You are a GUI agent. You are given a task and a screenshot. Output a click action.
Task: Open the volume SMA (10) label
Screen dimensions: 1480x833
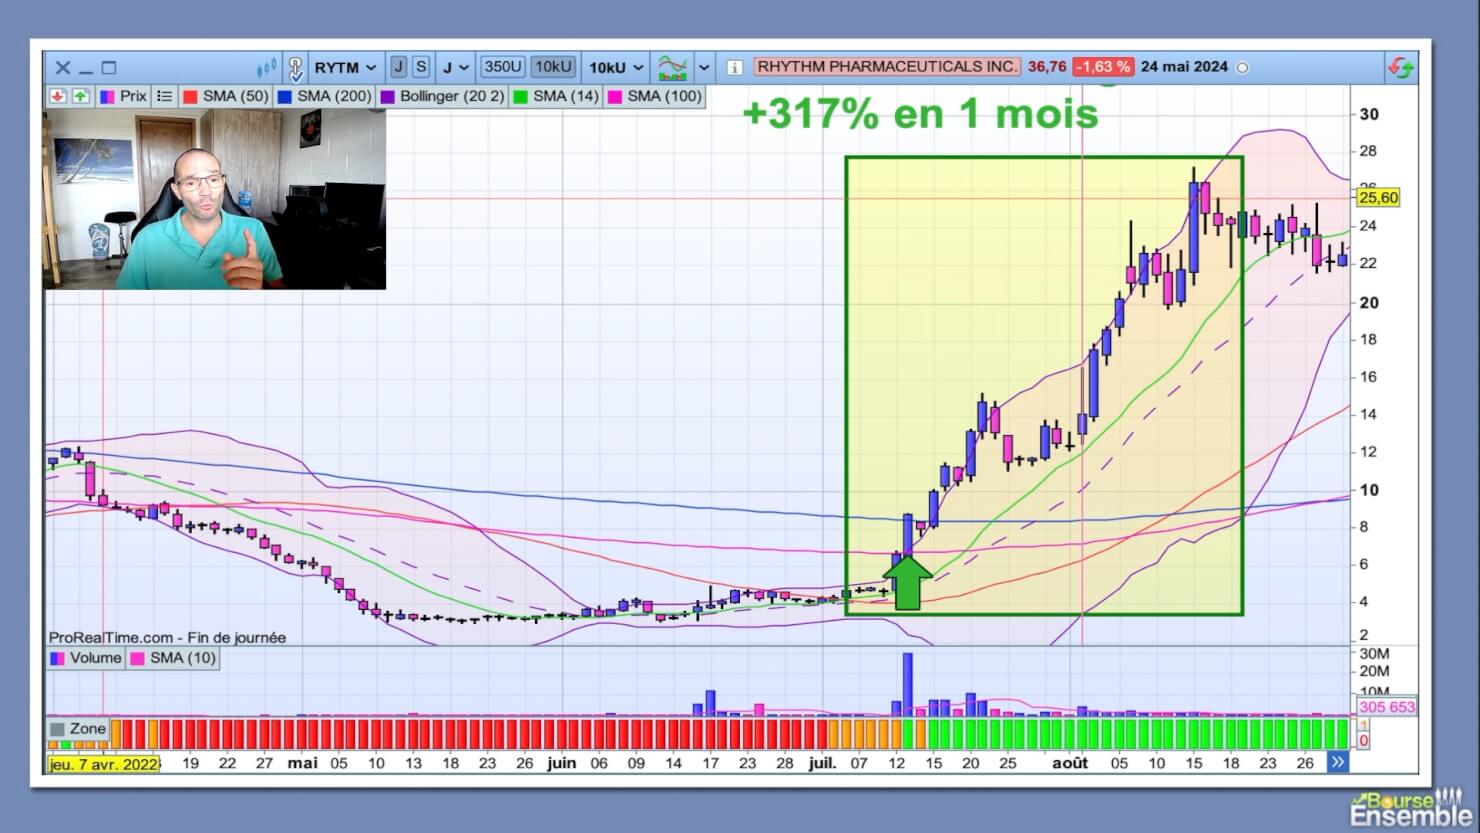[171, 658]
